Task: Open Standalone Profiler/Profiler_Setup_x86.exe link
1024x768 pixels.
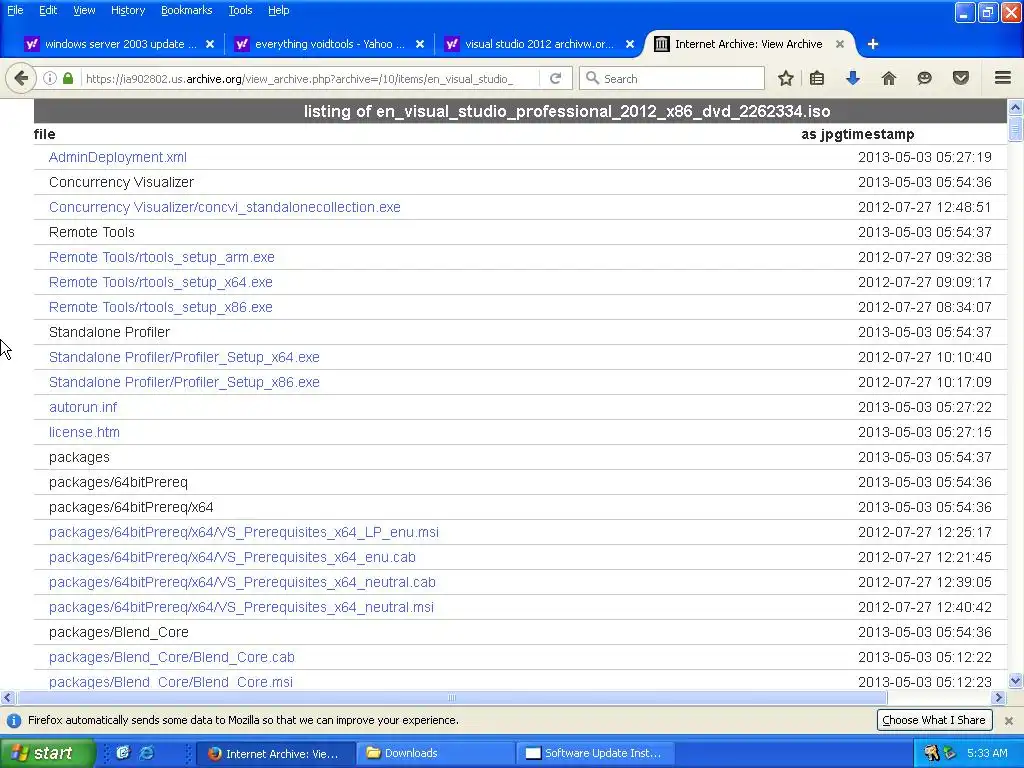Action: pos(184,382)
